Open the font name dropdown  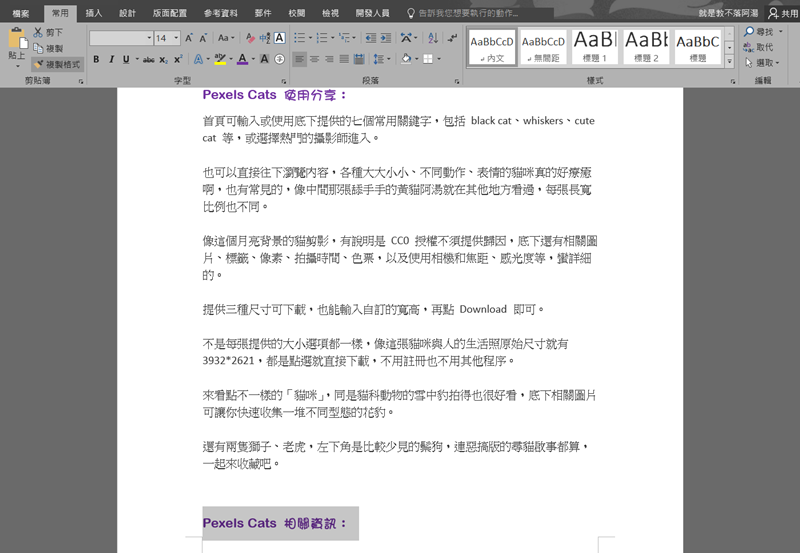[x=149, y=38]
